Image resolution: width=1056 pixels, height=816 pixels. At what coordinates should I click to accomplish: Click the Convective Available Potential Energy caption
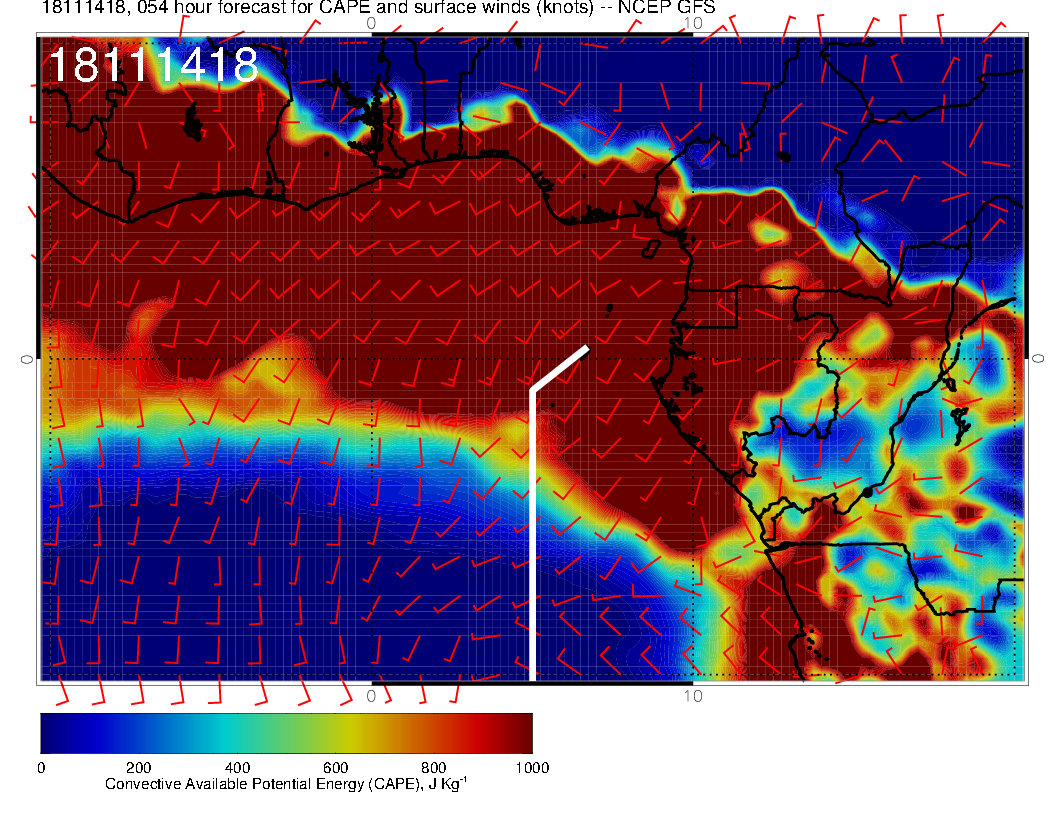(286, 785)
